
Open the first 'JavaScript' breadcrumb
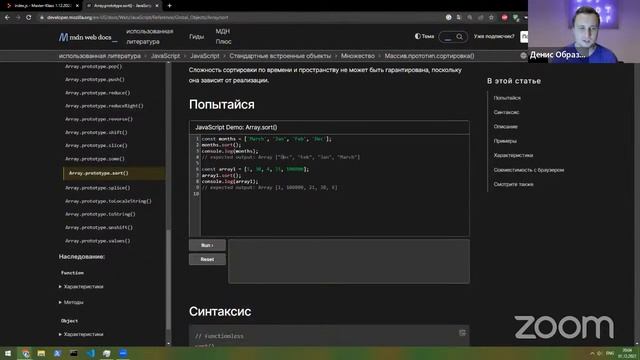tap(165, 56)
